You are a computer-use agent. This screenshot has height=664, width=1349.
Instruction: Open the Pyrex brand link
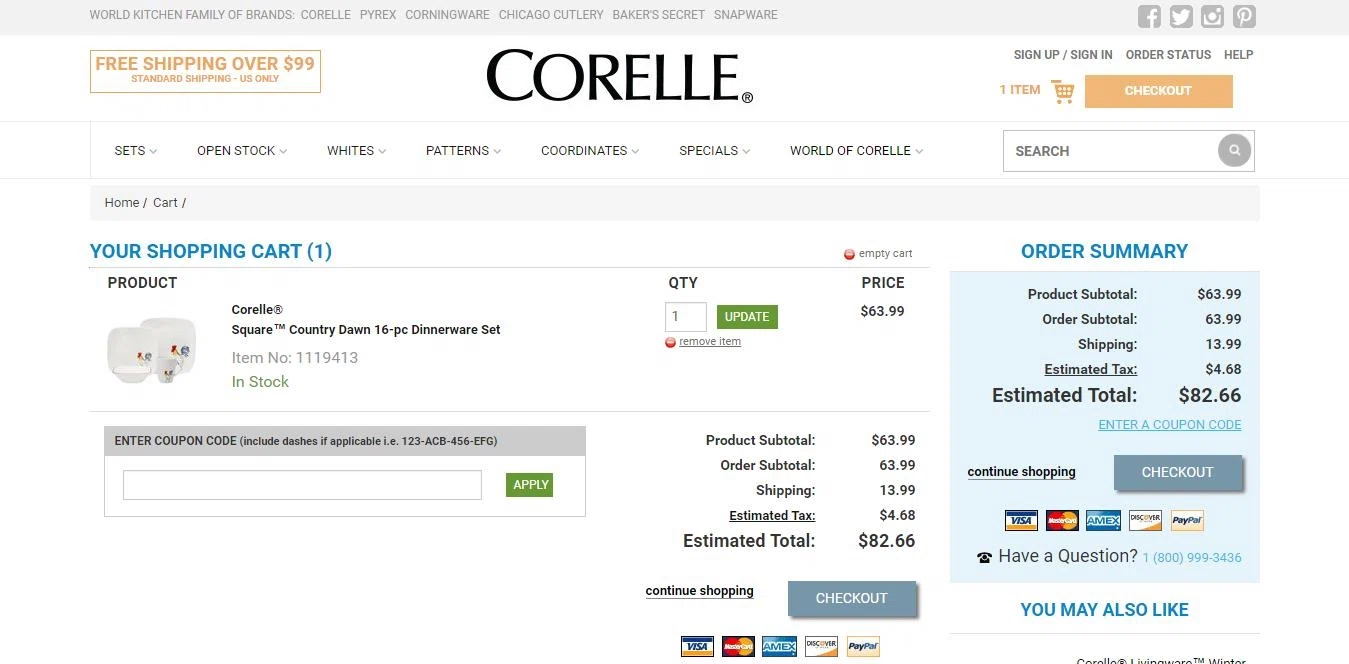[378, 15]
